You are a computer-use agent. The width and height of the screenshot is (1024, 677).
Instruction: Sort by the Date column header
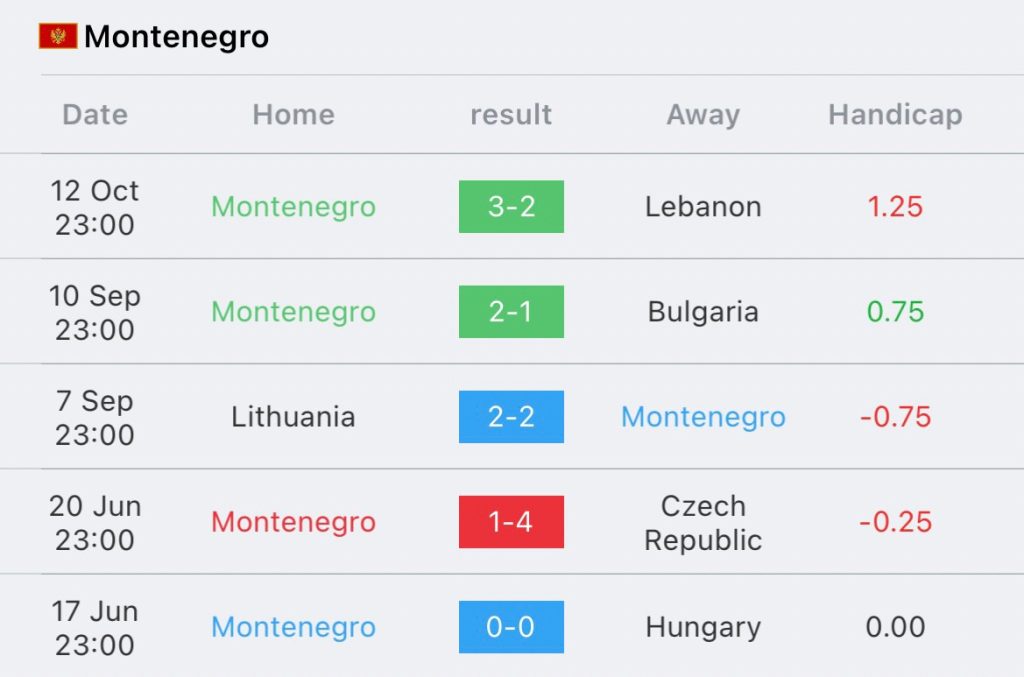(x=95, y=114)
